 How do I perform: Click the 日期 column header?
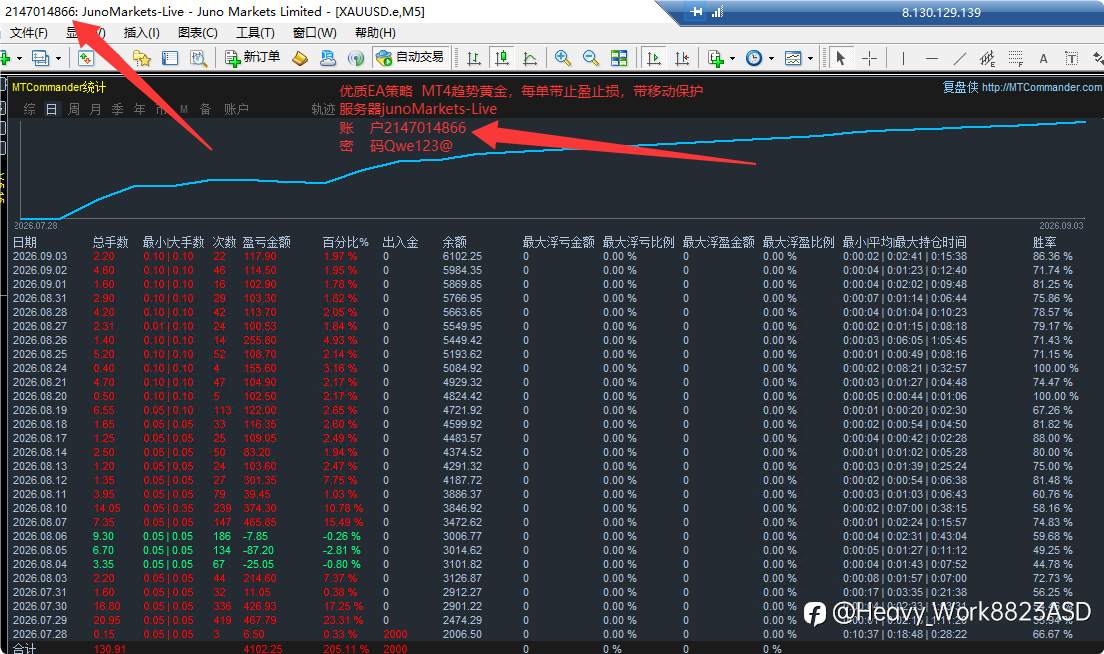click(x=25, y=242)
